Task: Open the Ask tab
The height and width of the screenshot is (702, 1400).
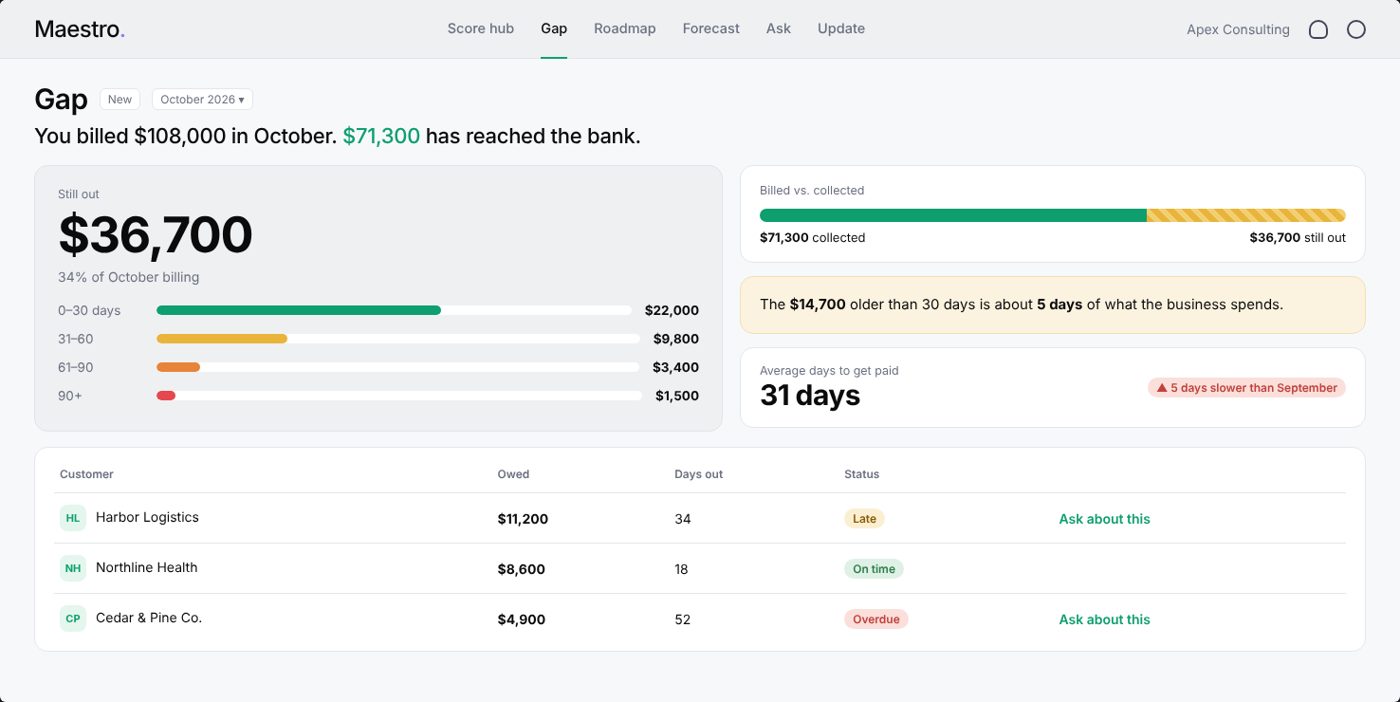Action: pos(778,28)
